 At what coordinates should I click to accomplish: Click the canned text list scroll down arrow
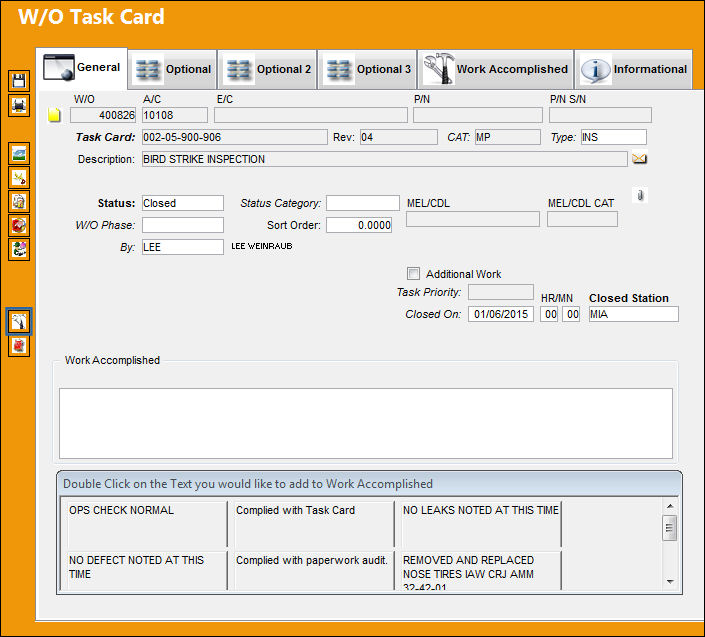[670, 581]
